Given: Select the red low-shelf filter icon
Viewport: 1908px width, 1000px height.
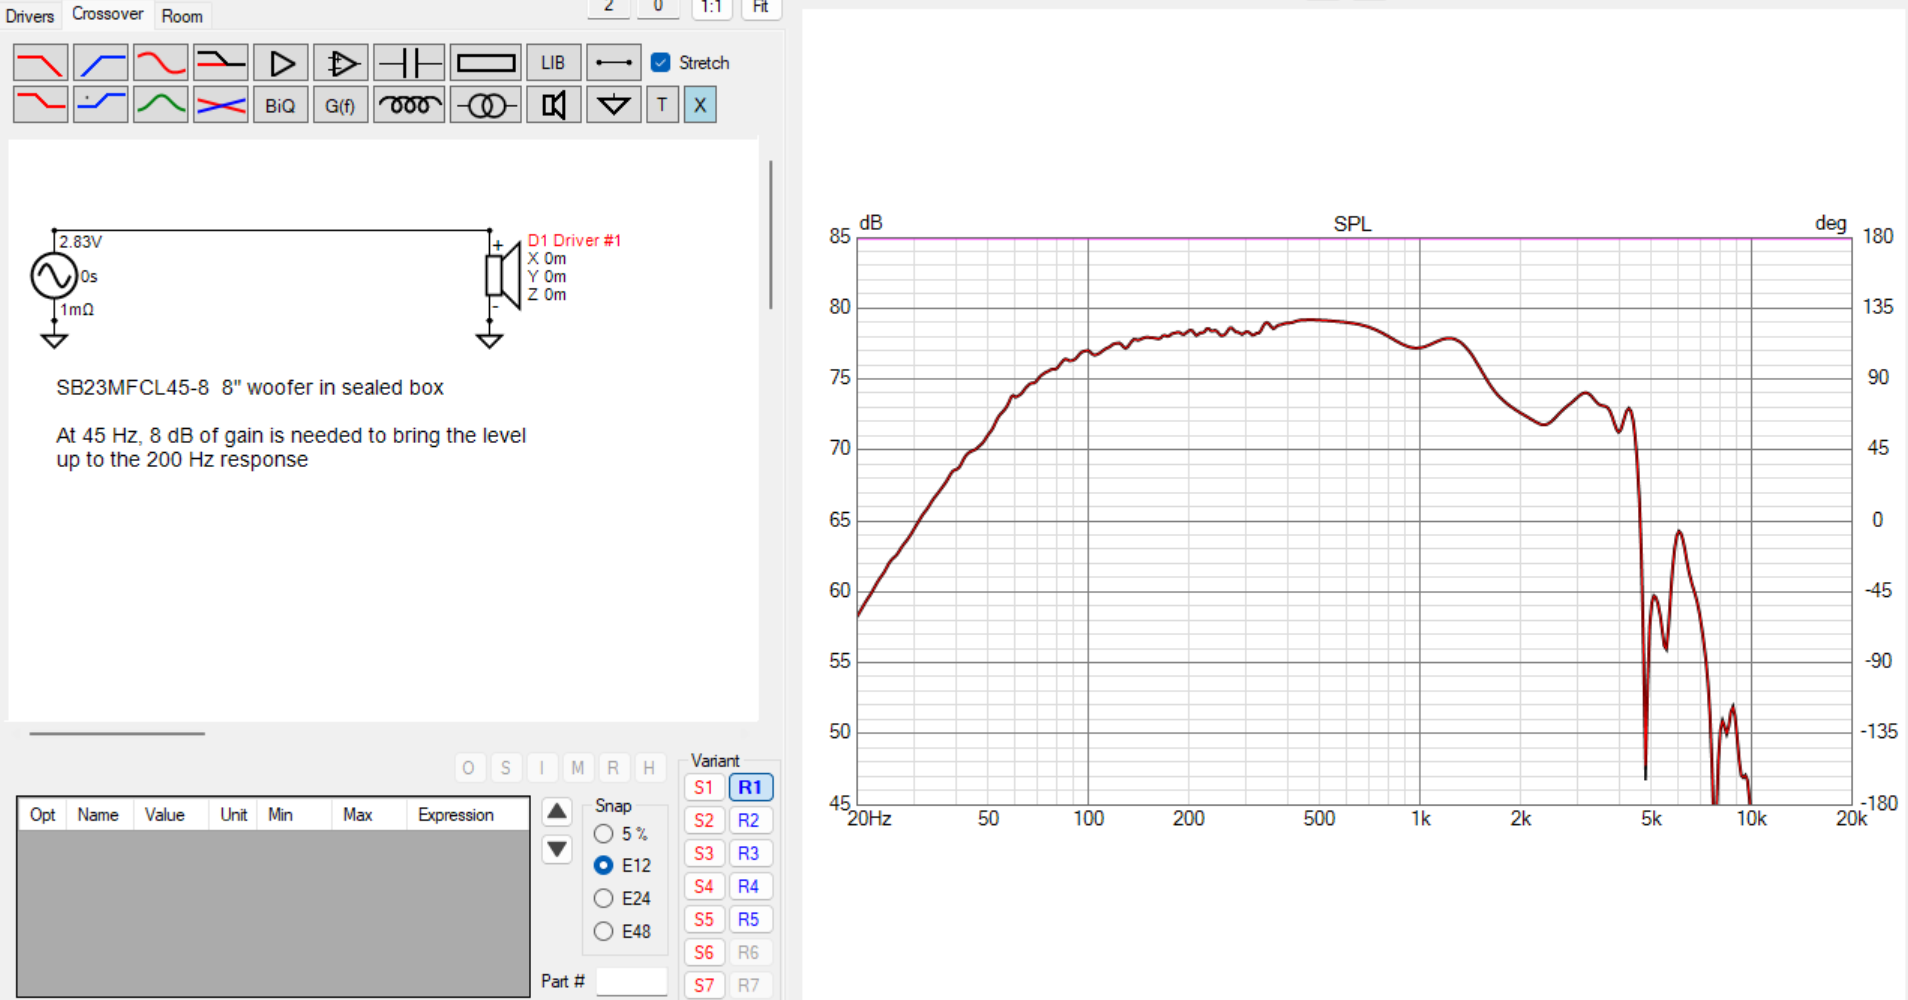Looking at the screenshot, I should point(40,105).
